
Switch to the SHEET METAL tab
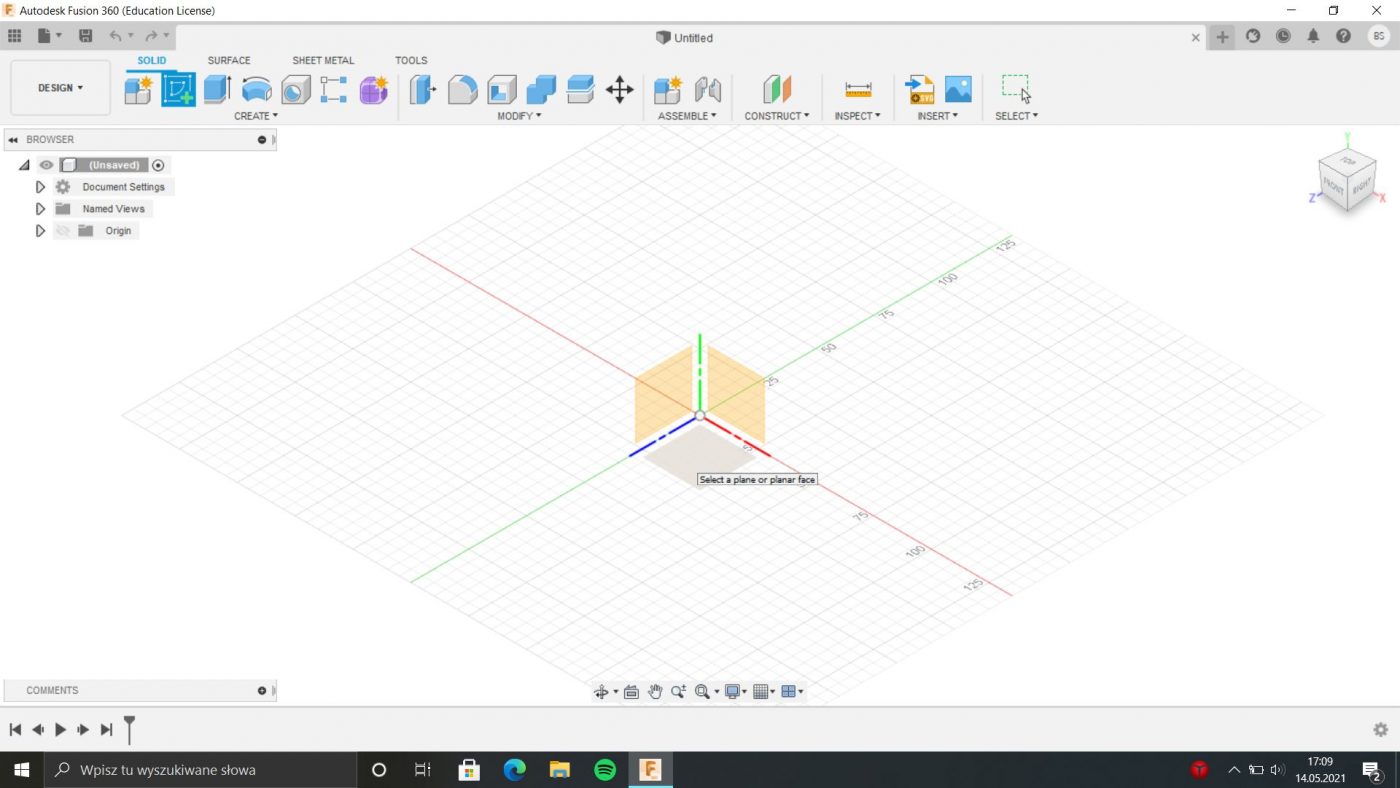click(323, 60)
